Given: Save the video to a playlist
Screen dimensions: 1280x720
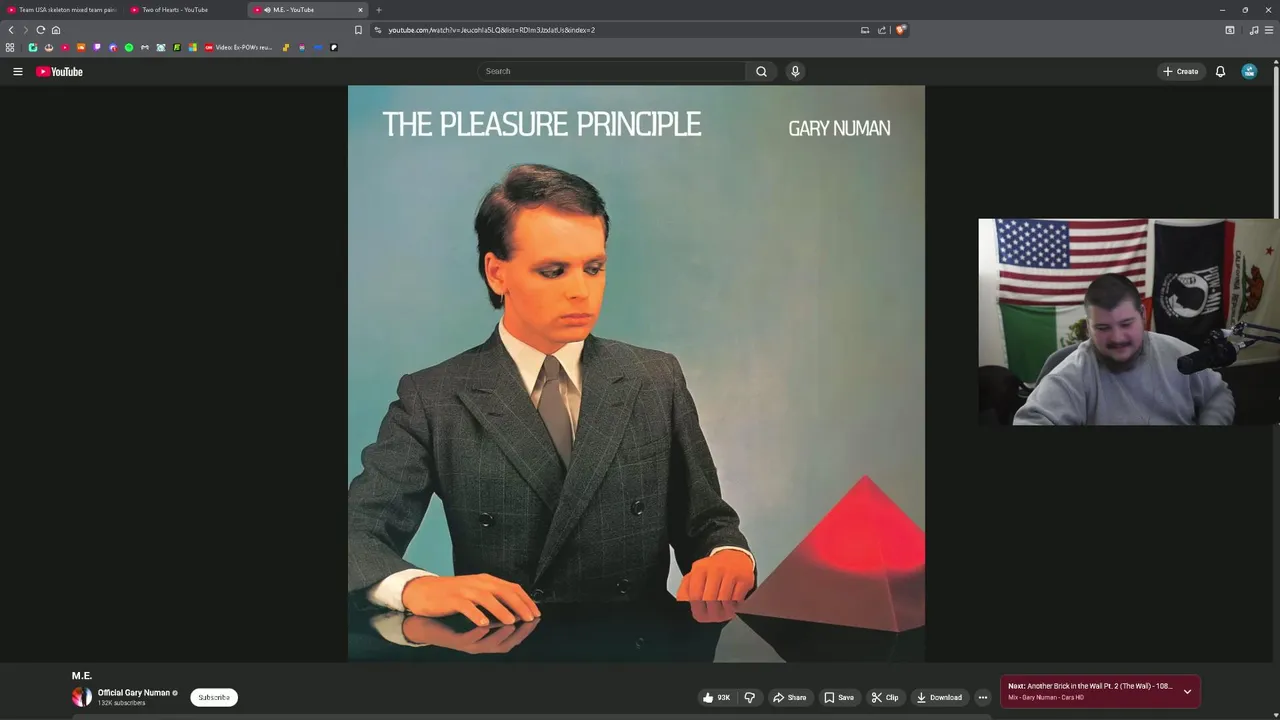Looking at the screenshot, I should click(838, 697).
